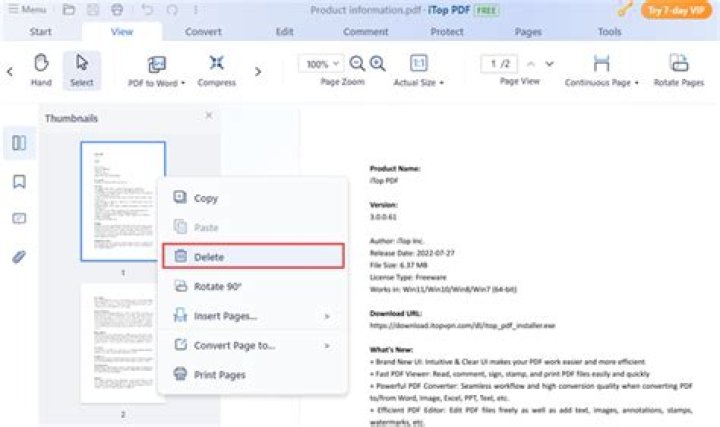The width and height of the screenshot is (720, 427).
Task: Select the Hand tool
Action: pos(41,70)
